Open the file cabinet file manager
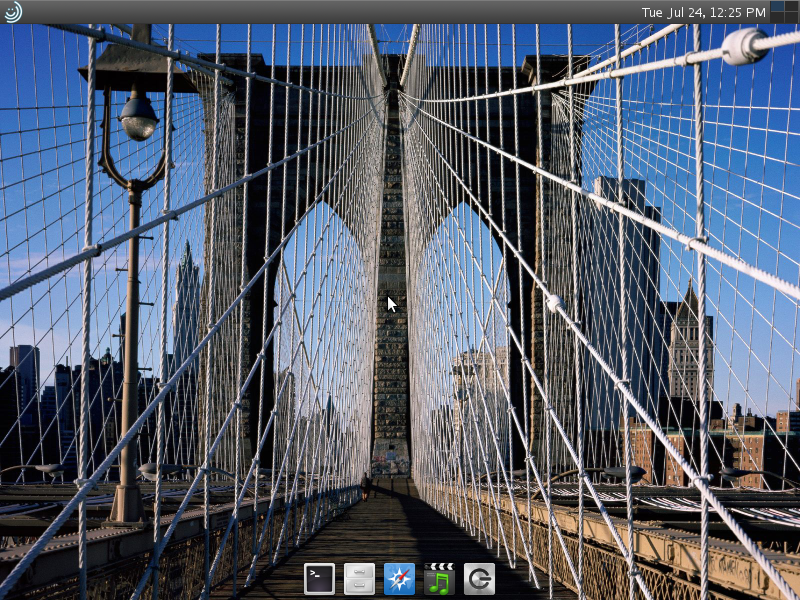This screenshot has width=800, height=600. (x=359, y=579)
